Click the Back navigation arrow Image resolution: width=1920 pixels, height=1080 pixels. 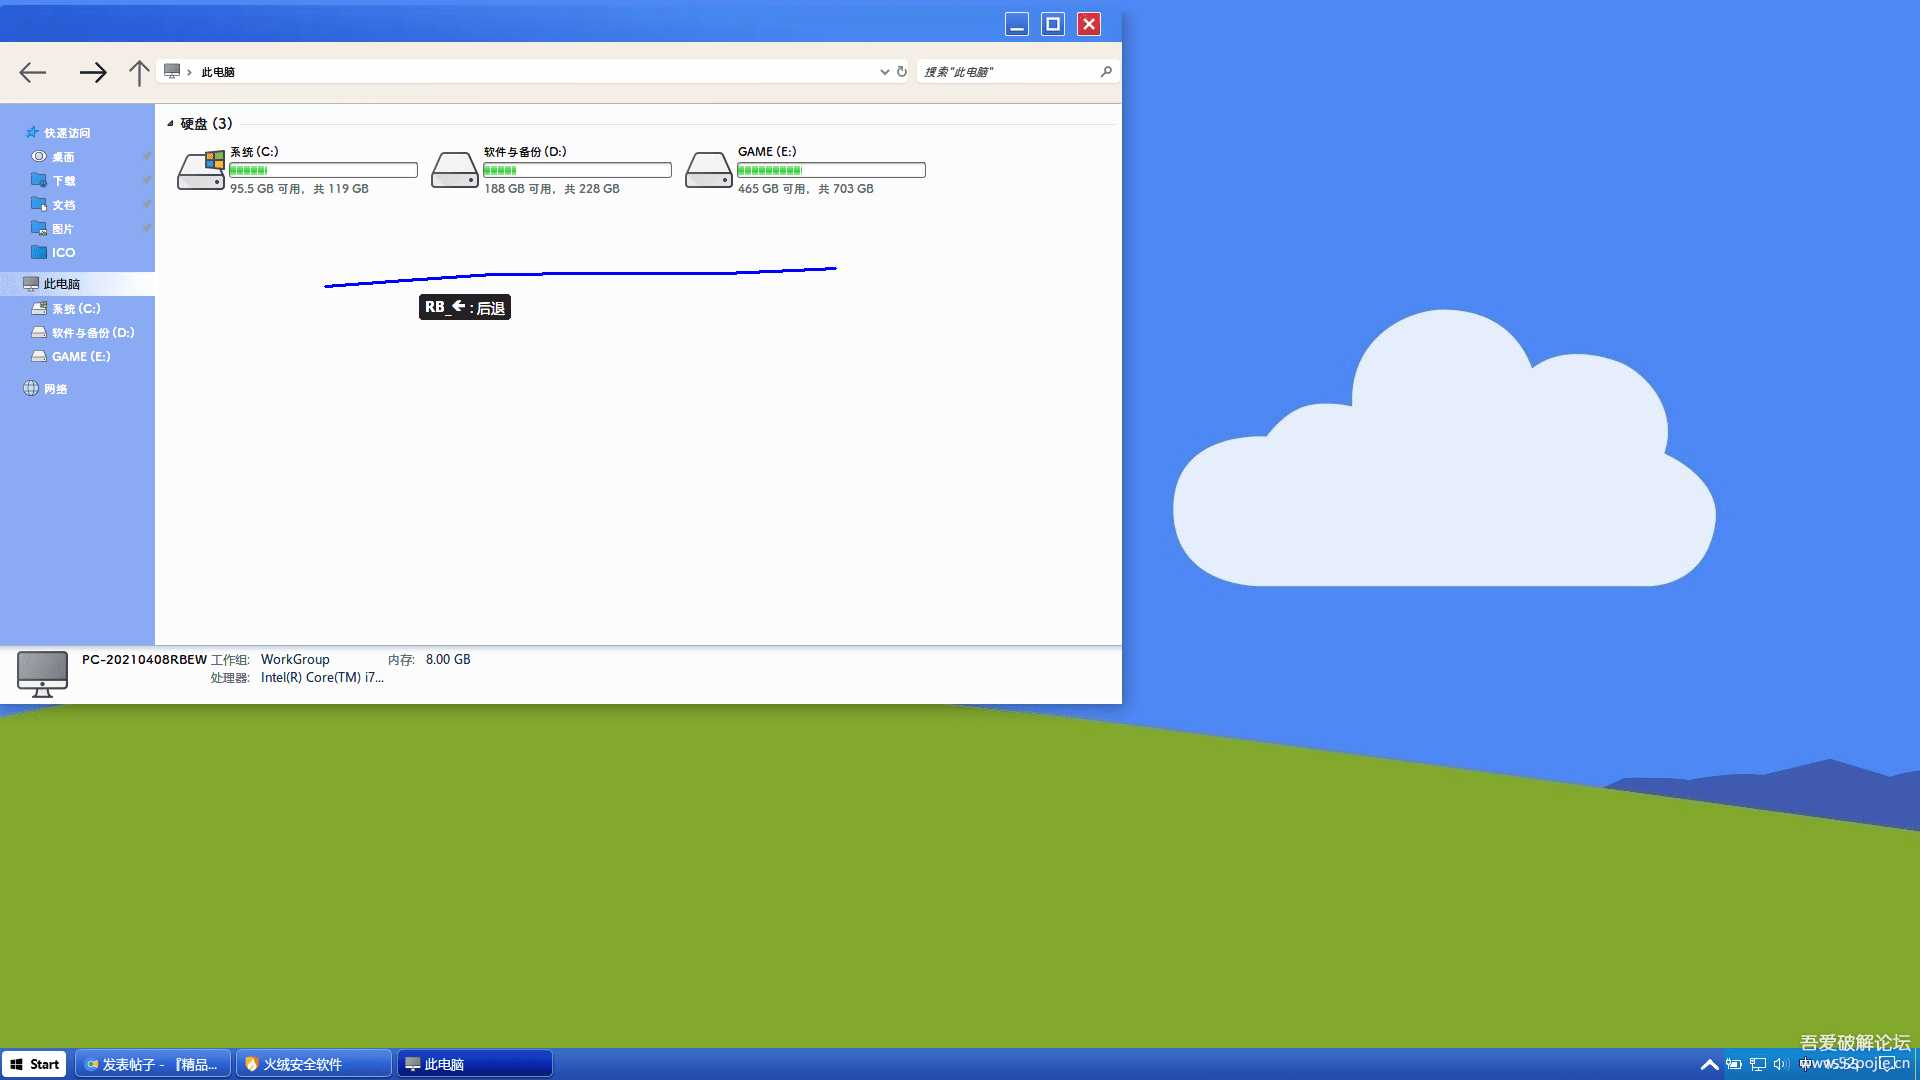33,72
